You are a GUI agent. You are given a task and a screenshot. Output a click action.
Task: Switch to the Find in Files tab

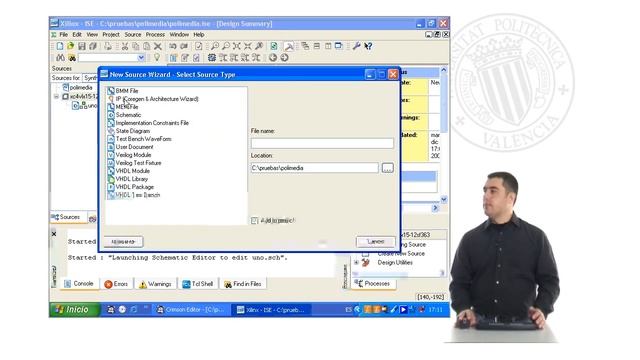(x=243, y=284)
